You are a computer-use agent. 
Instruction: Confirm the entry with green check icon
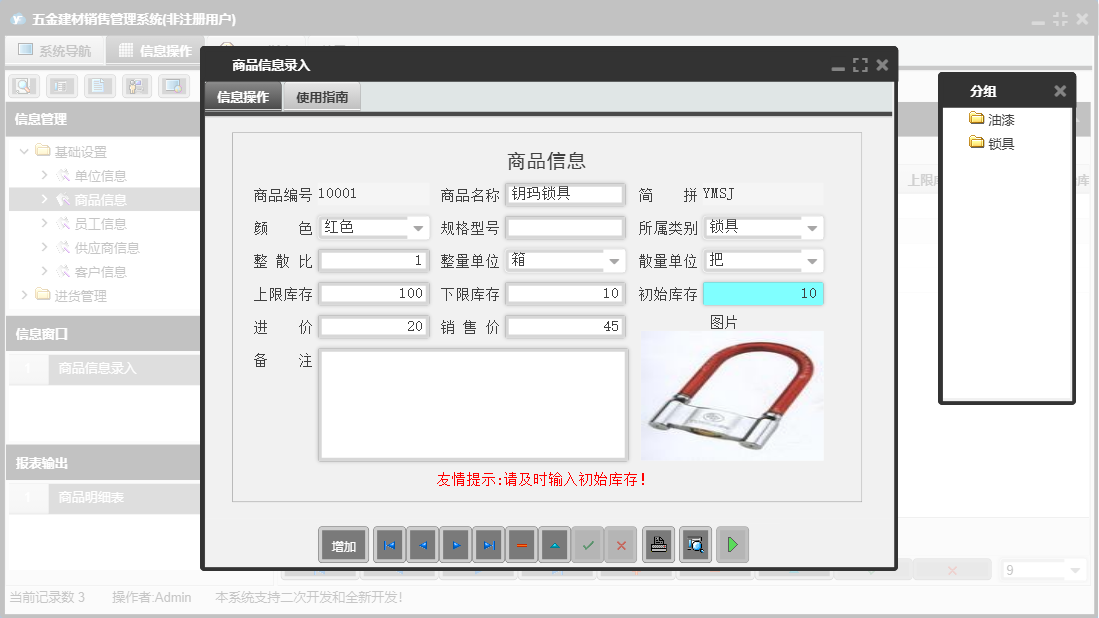tap(587, 545)
